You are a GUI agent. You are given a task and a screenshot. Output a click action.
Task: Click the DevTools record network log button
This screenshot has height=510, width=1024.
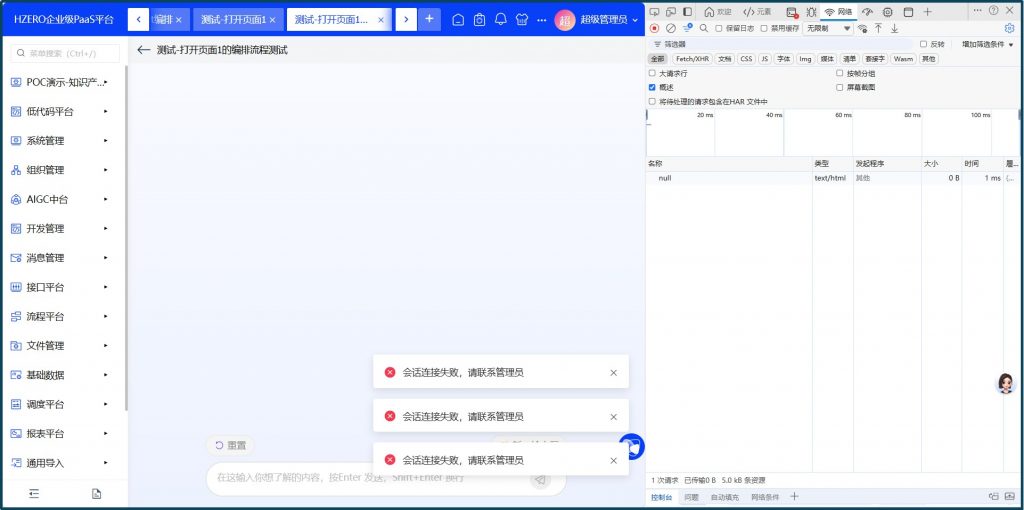[655, 28]
